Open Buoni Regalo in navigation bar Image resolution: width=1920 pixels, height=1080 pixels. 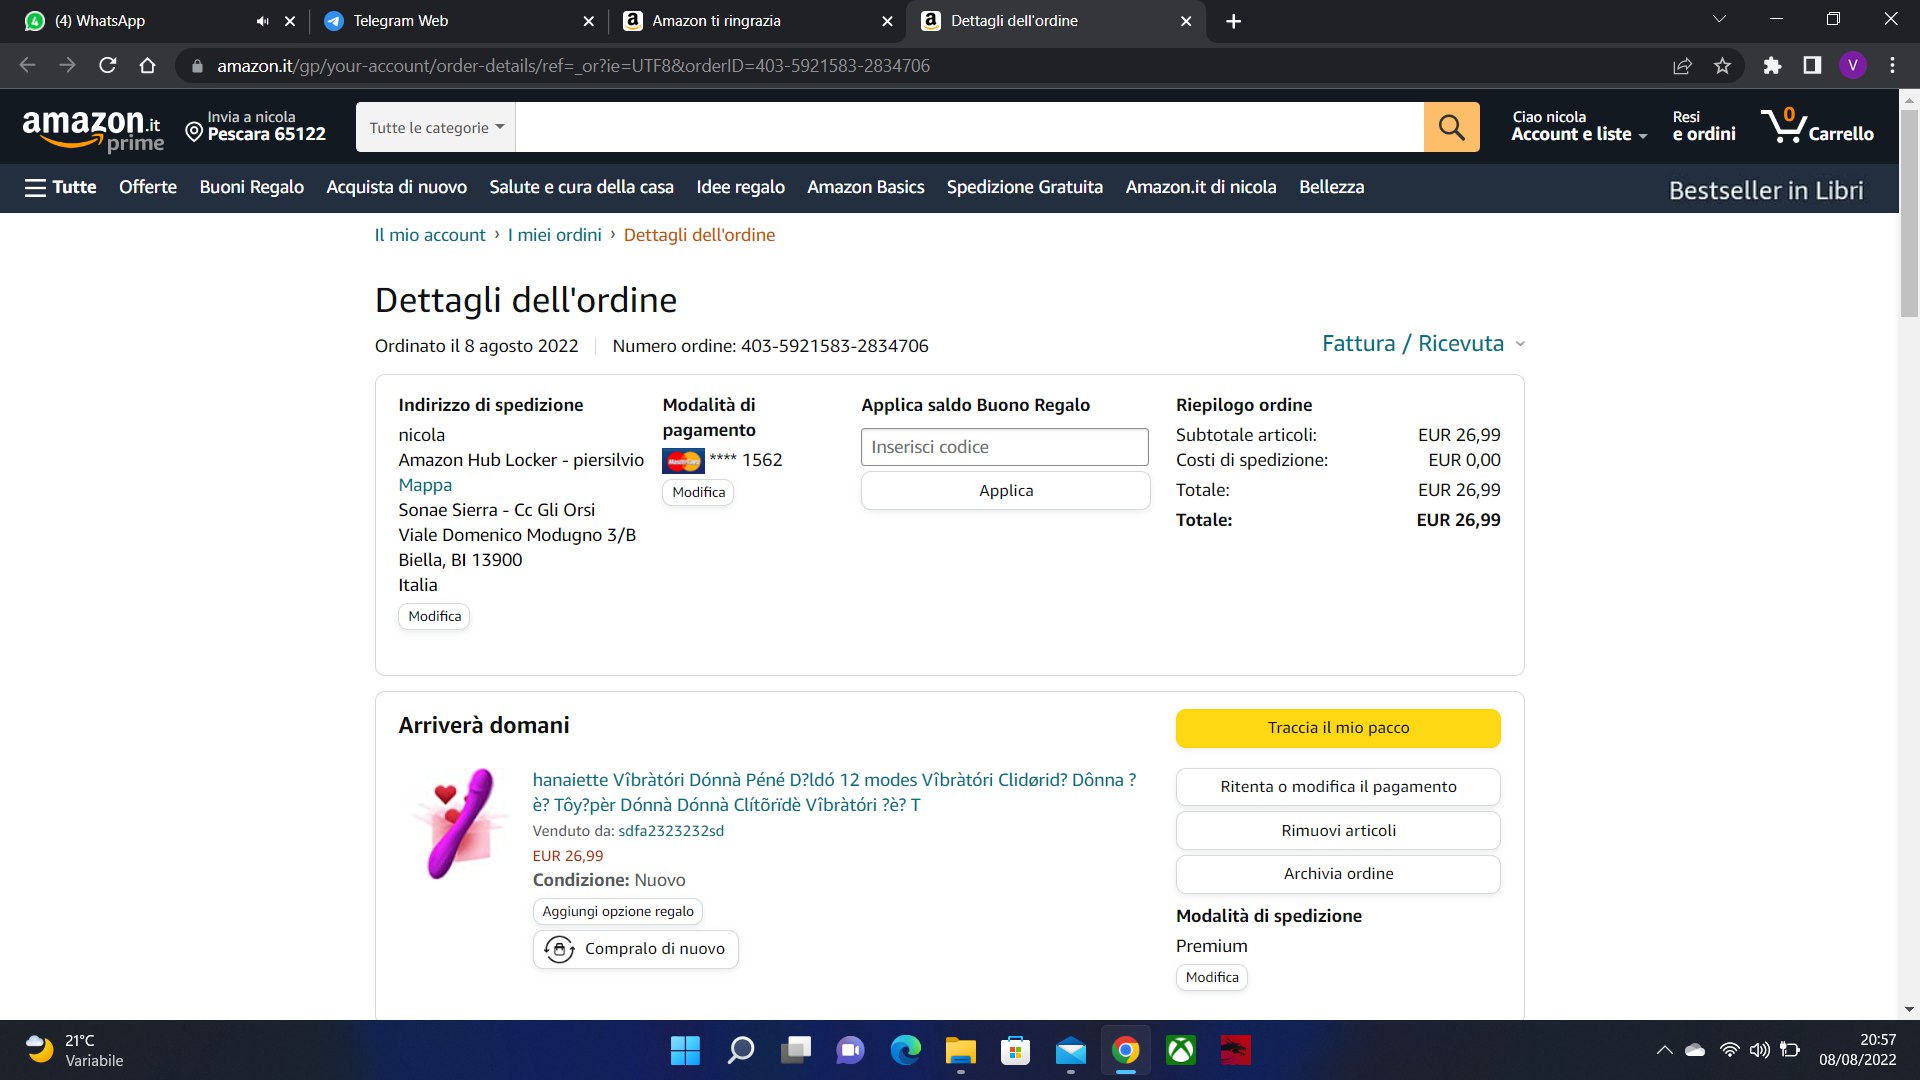[x=251, y=187]
